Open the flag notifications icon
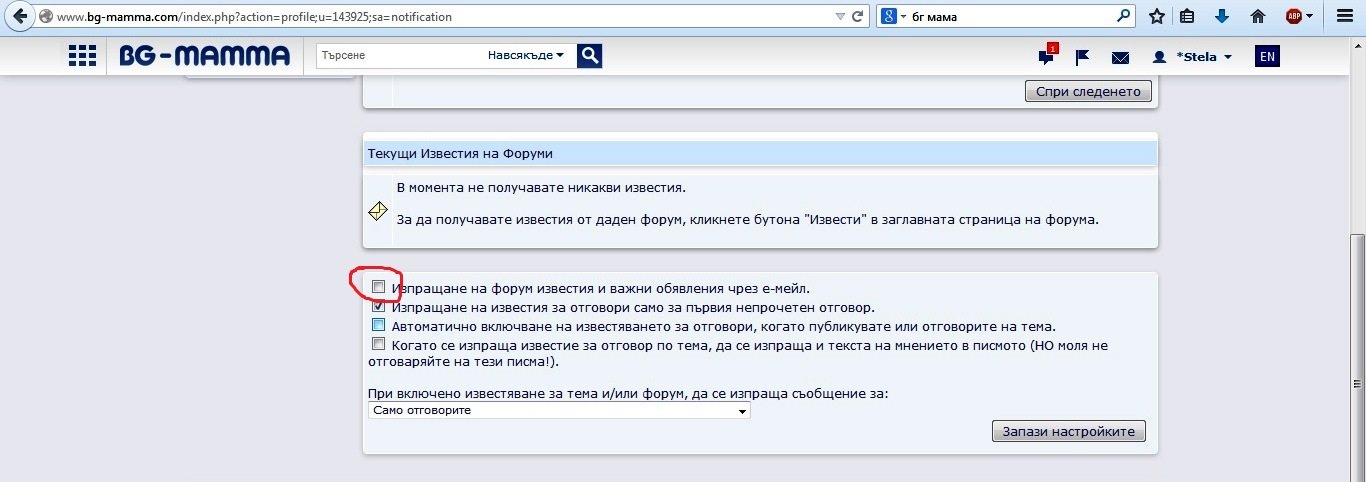This screenshot has width=1366, height=482. pyautogui.click(x=1082, y=58)
